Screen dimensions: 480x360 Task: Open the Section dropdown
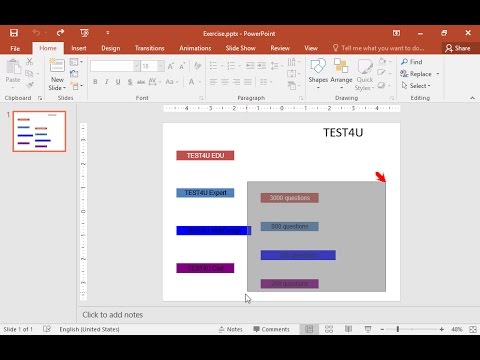coord(77,86)
